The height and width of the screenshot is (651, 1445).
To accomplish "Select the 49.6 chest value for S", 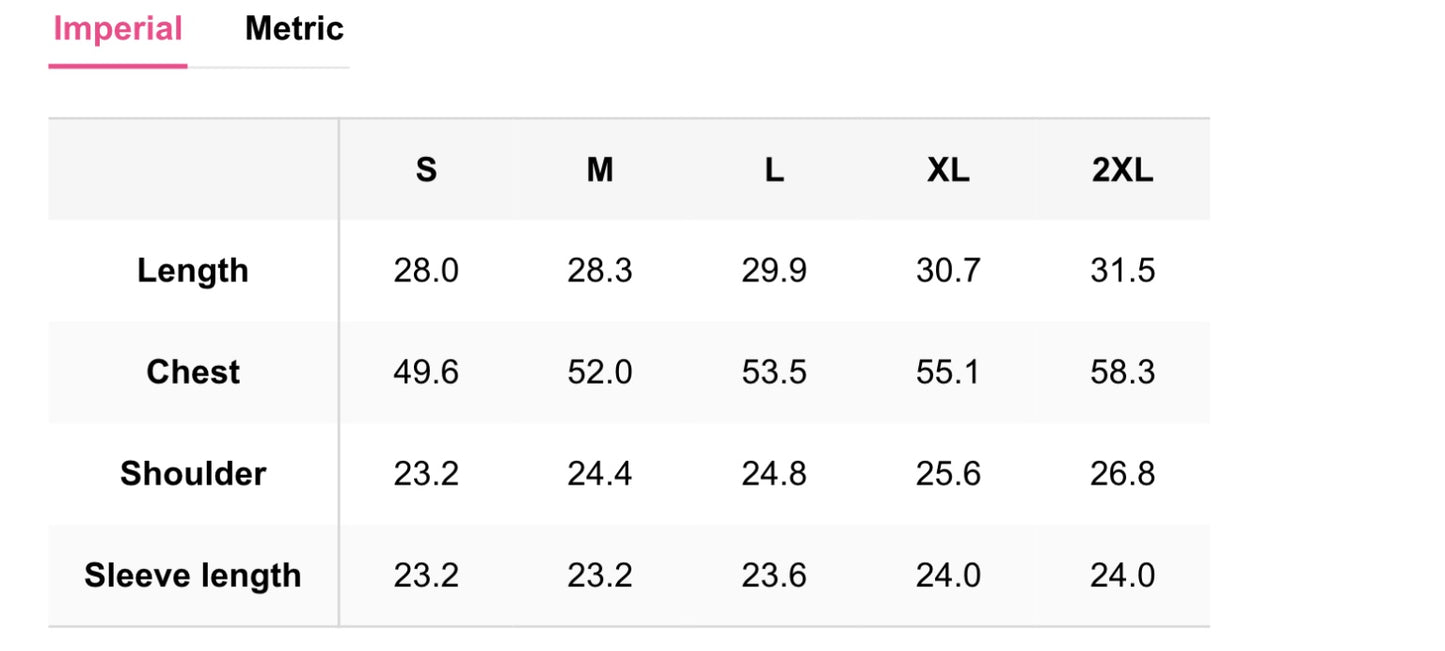I will (x=426, y=372).
